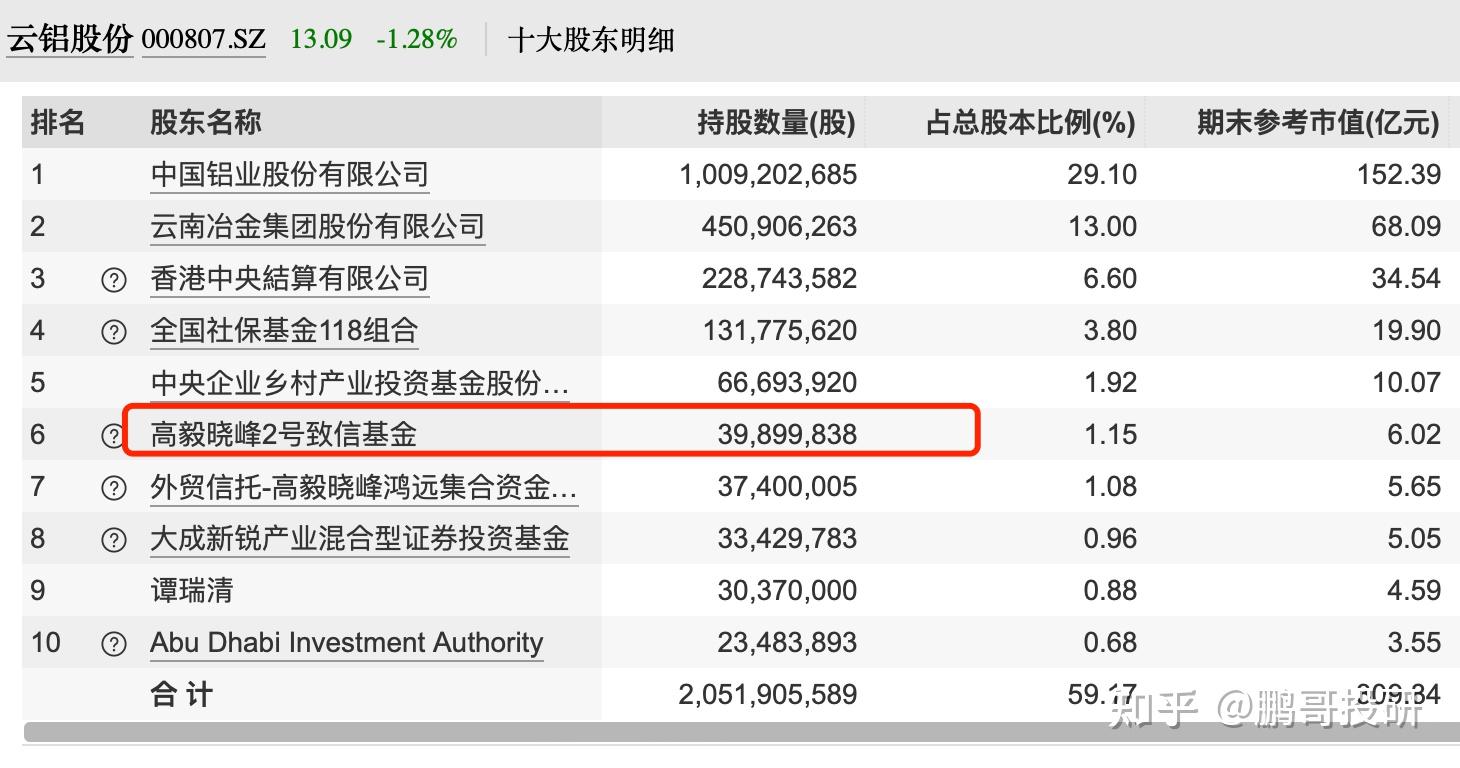Select market value 5.65

pos(1414,487)
